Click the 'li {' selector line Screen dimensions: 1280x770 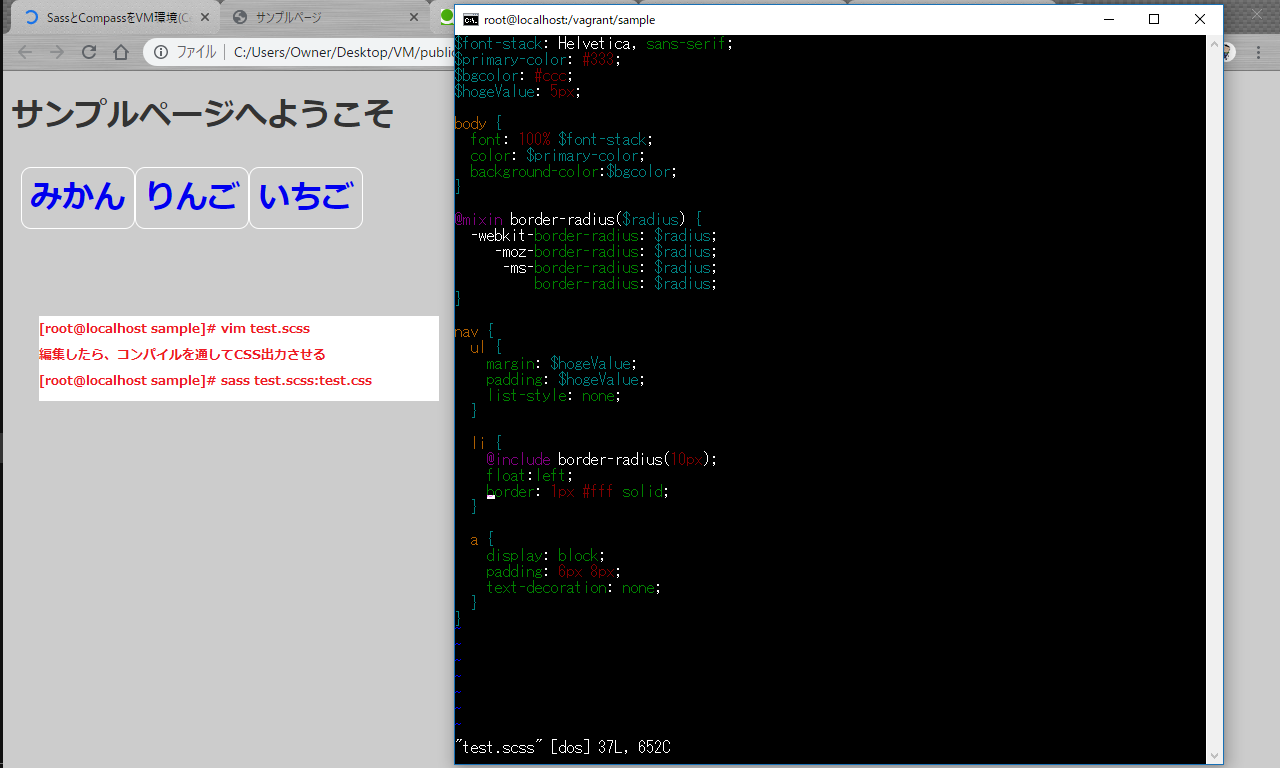tap(486, 444)
